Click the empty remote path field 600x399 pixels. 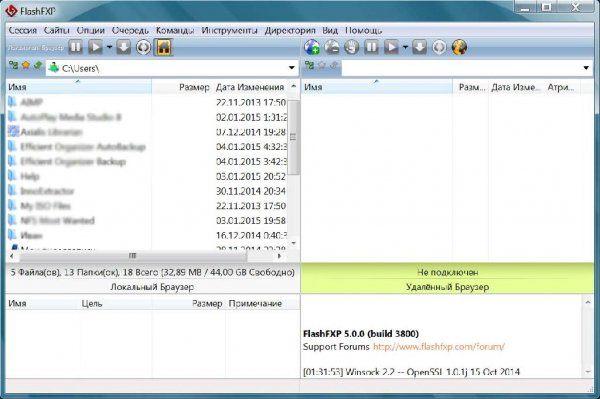467,68
